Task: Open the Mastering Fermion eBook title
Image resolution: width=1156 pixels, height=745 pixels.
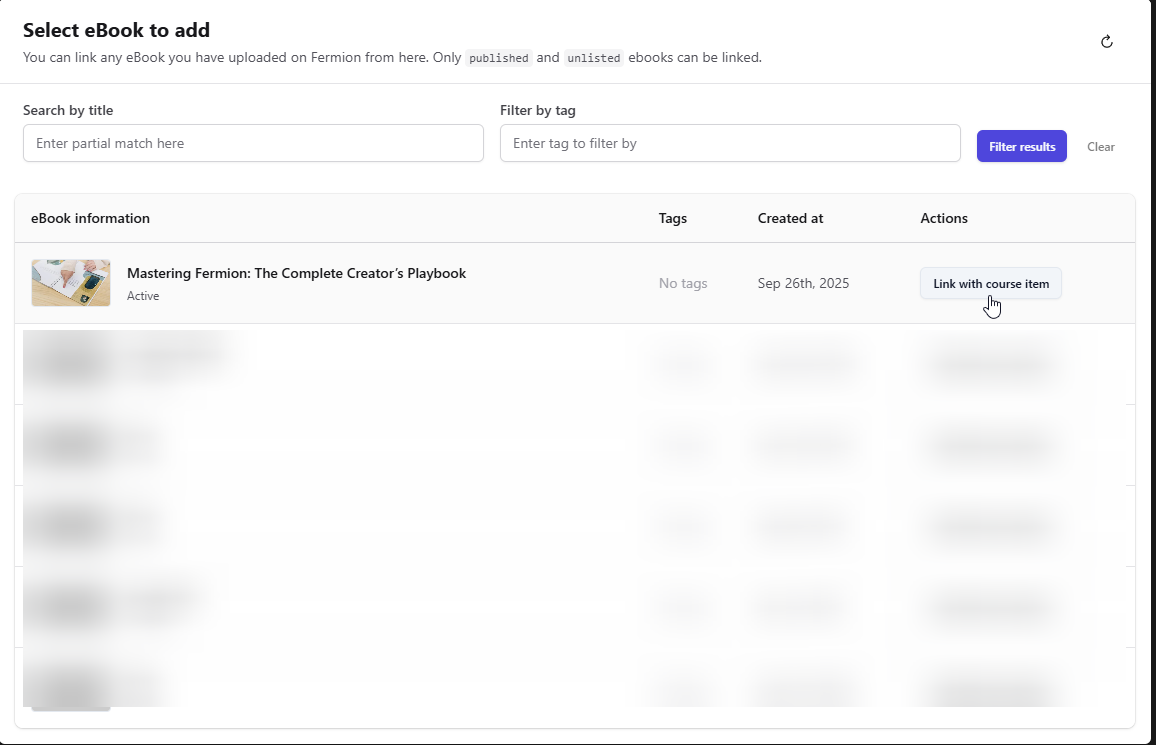Action: point(296,273)
